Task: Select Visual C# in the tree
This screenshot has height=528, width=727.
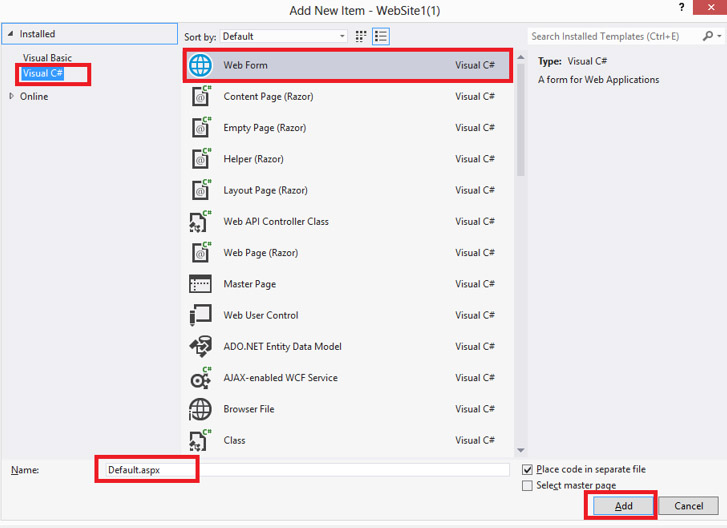Action: point(42,73)
